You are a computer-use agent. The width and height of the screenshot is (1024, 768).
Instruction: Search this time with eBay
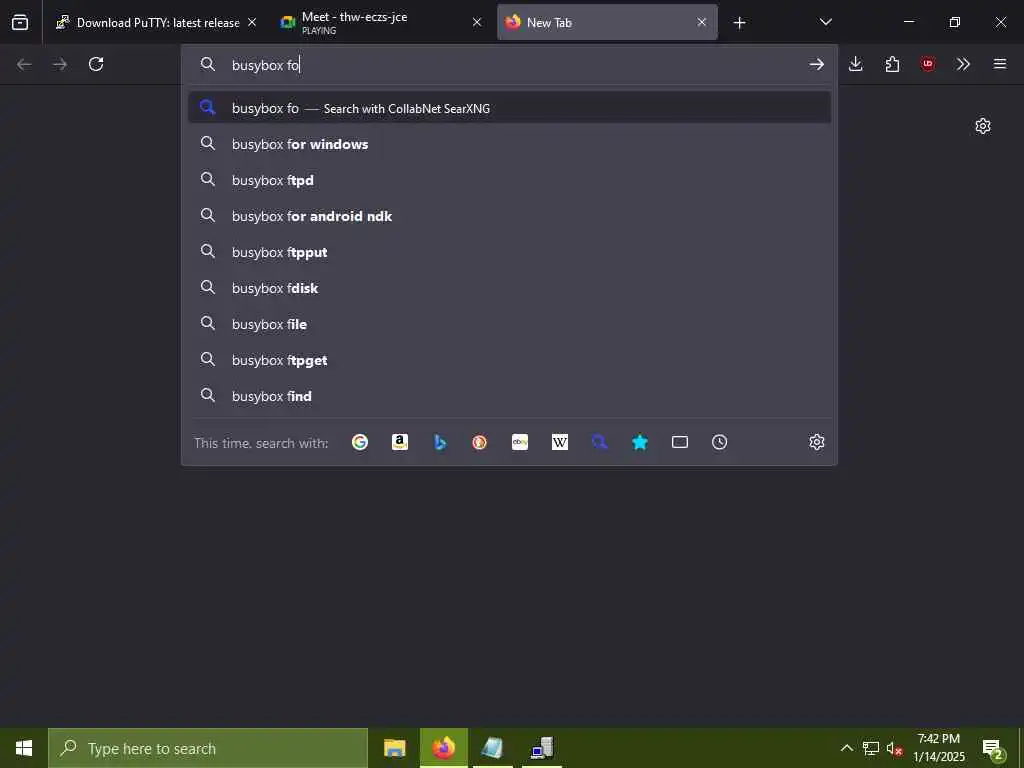click(520, 442)
